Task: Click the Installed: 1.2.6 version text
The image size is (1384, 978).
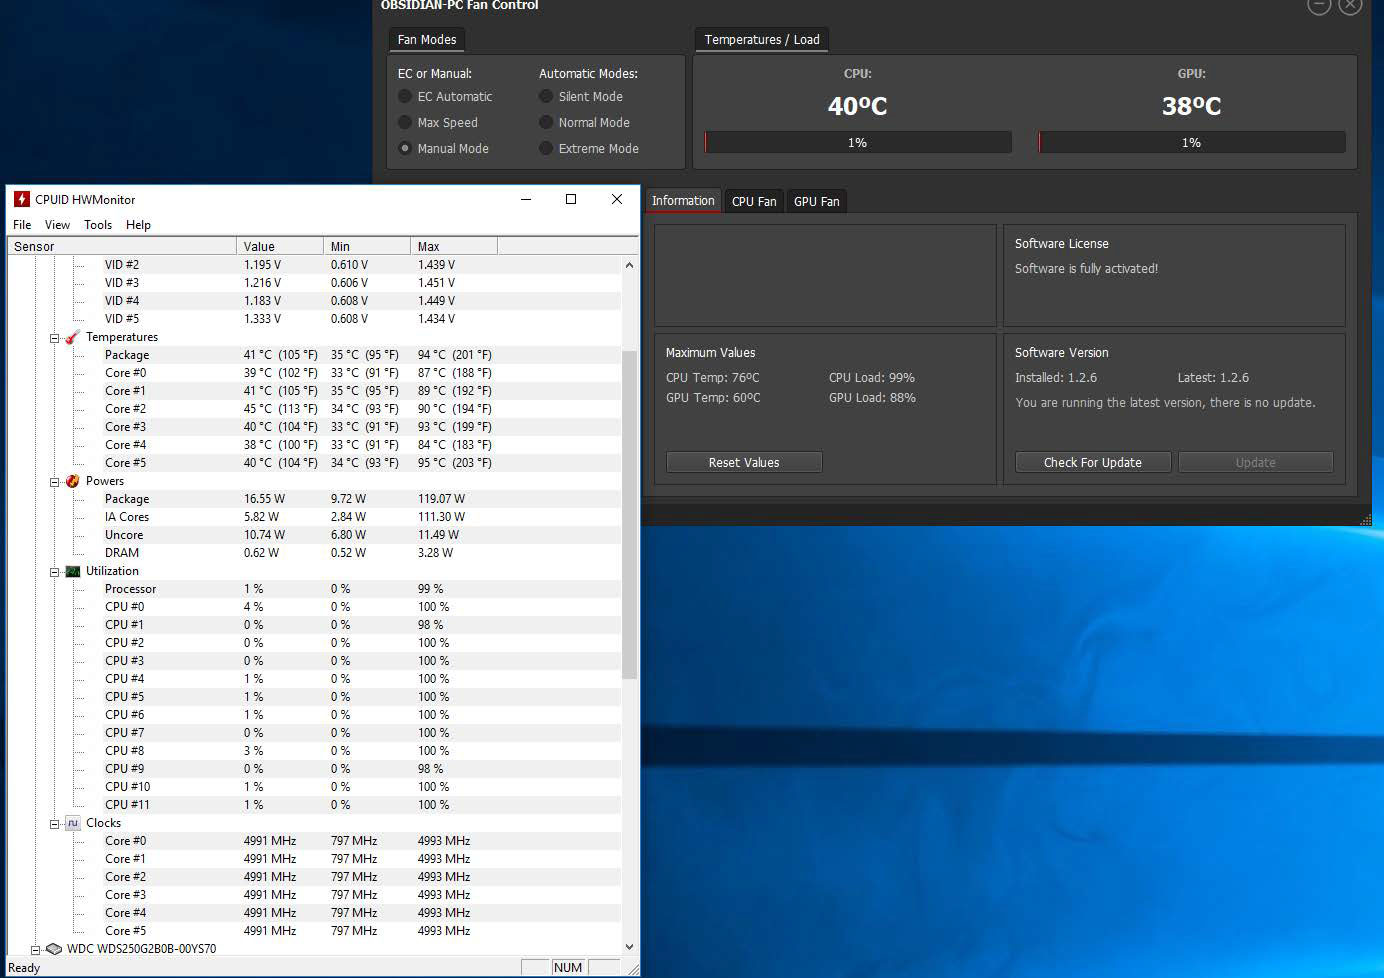Action: pyautogui.click(x=1056, y=378)
